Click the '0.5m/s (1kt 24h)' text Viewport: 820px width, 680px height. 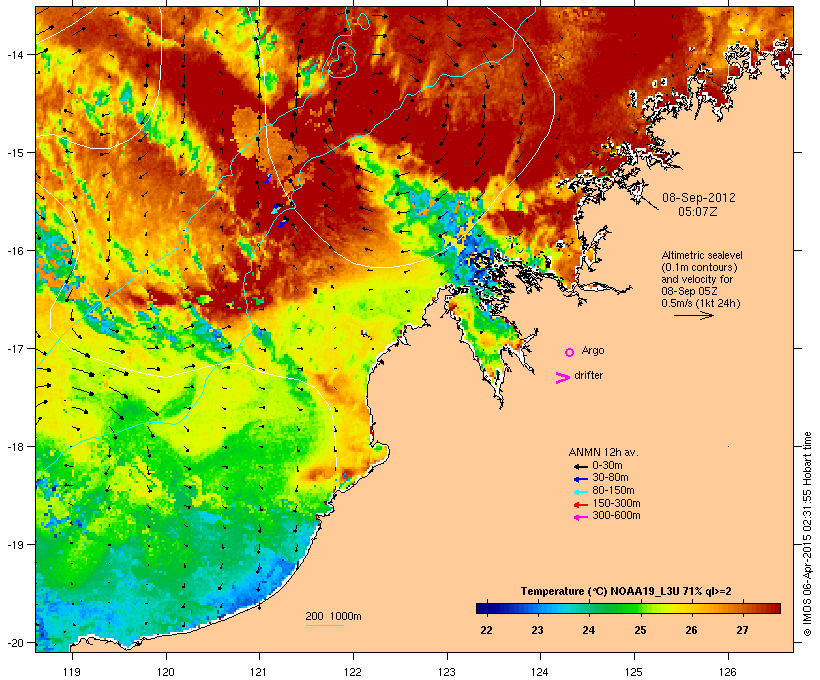pyautogui.click(x=701, y=303)
